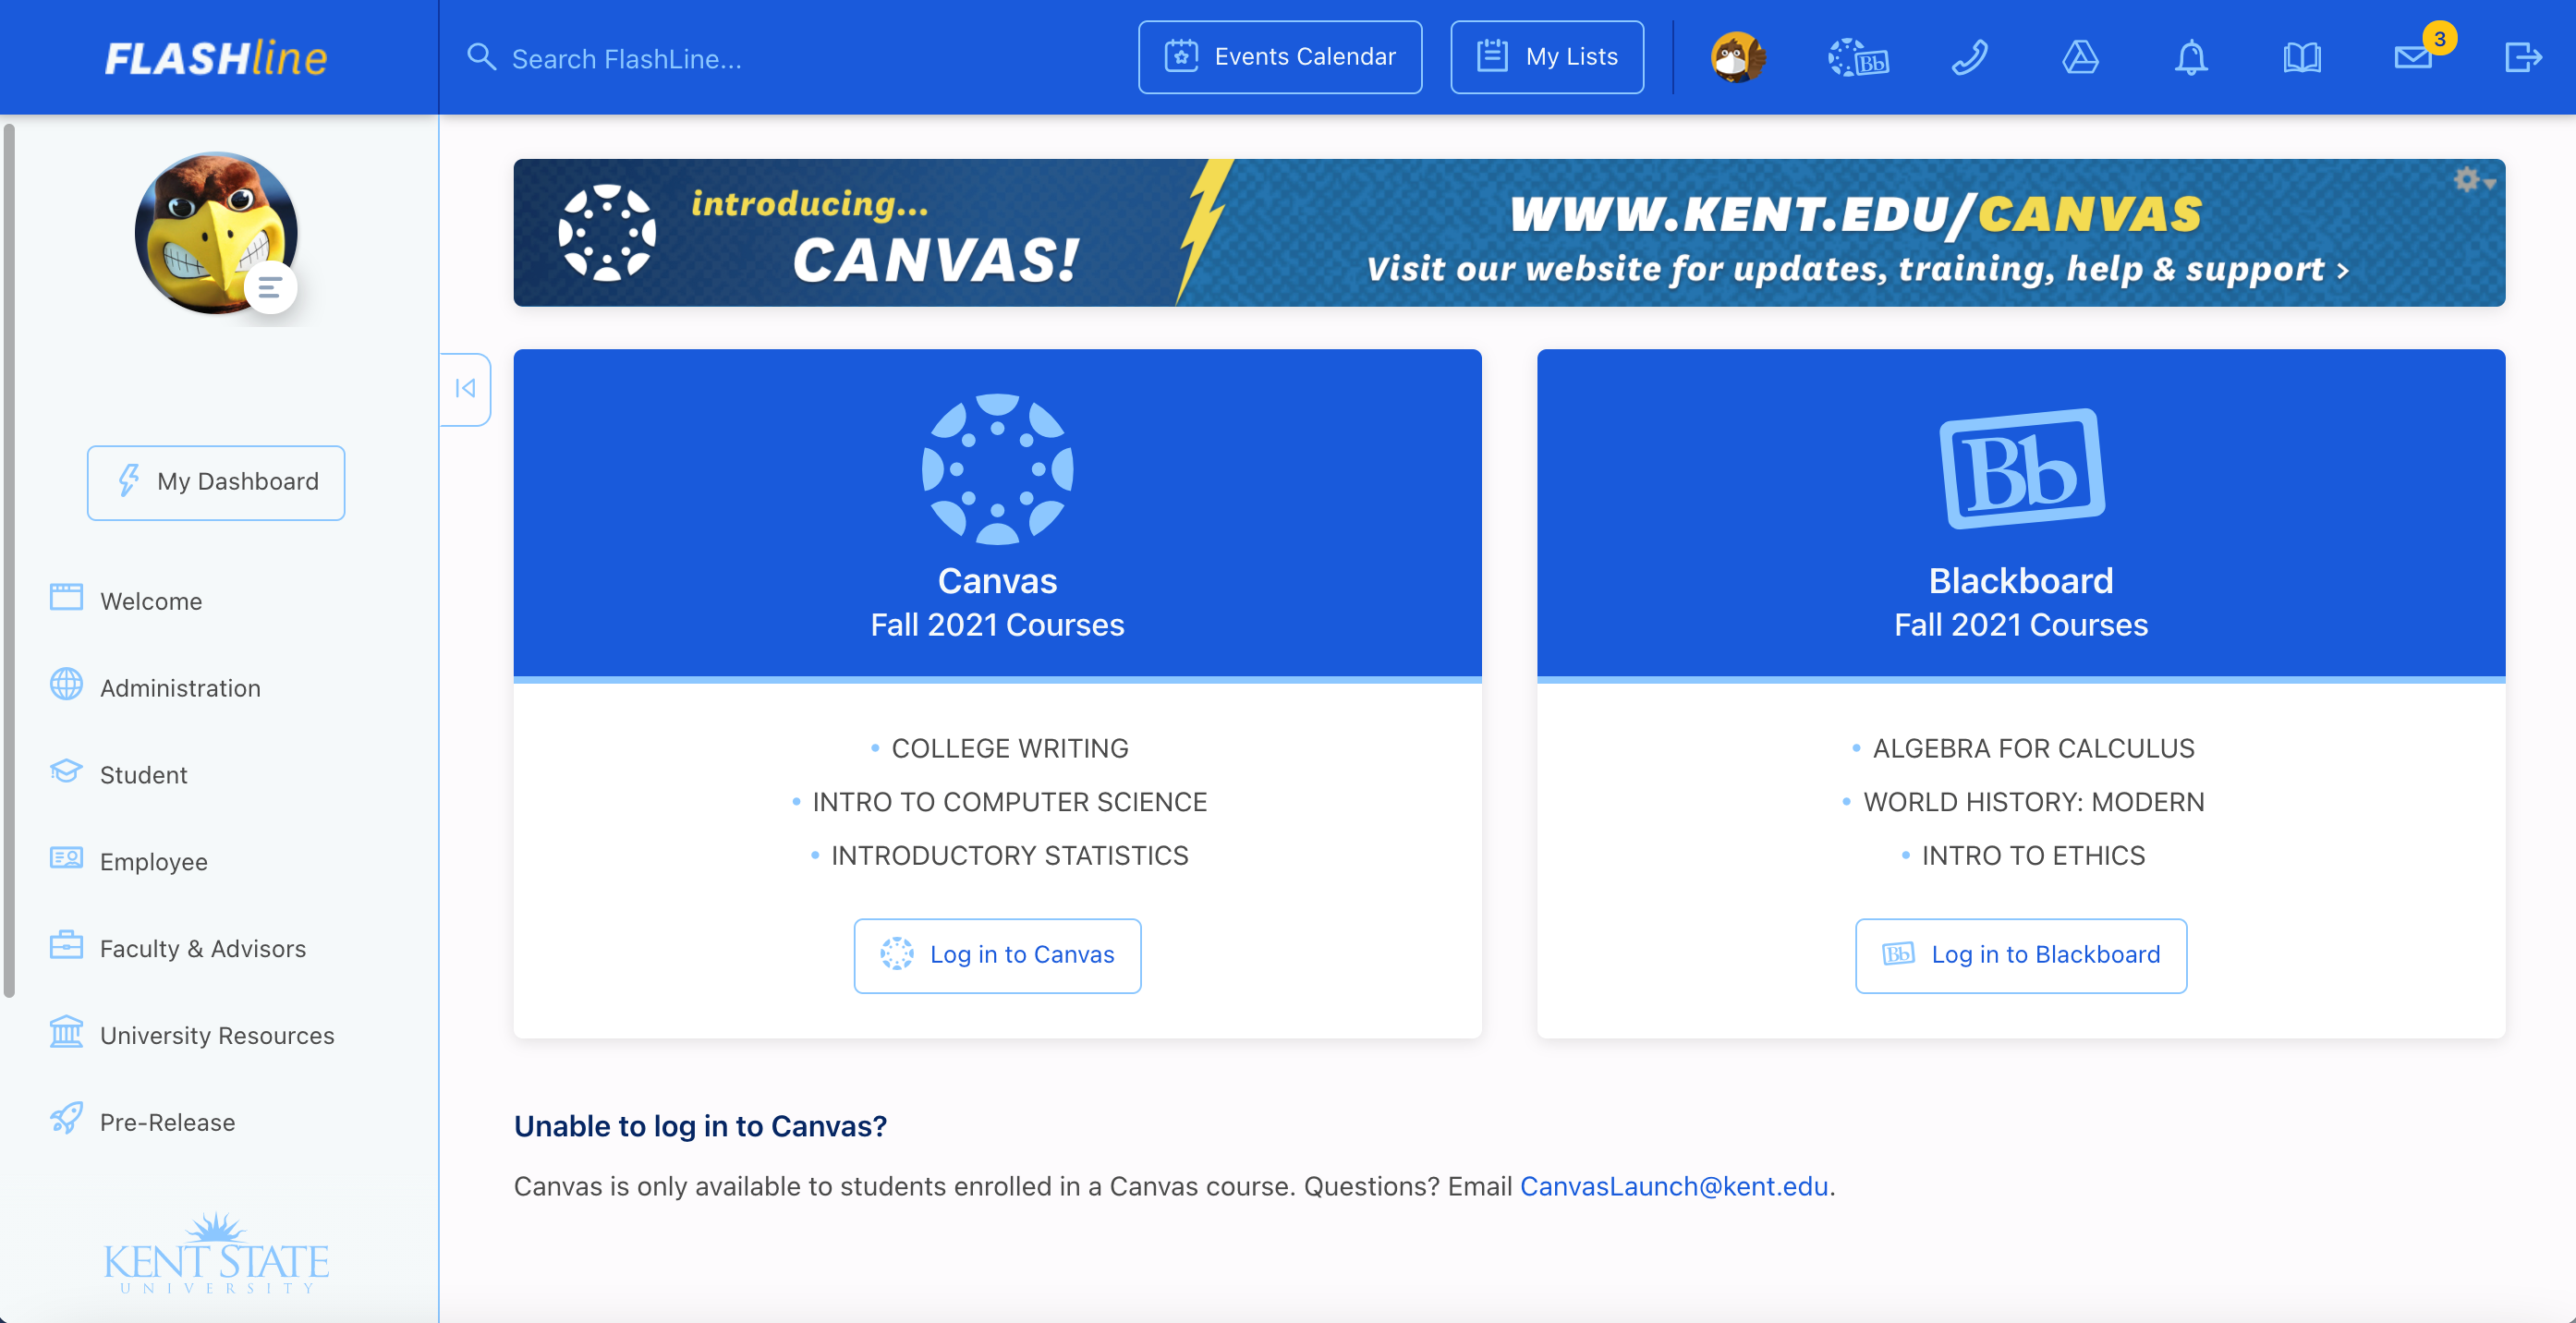Open the Employee section

coord(153,862)
